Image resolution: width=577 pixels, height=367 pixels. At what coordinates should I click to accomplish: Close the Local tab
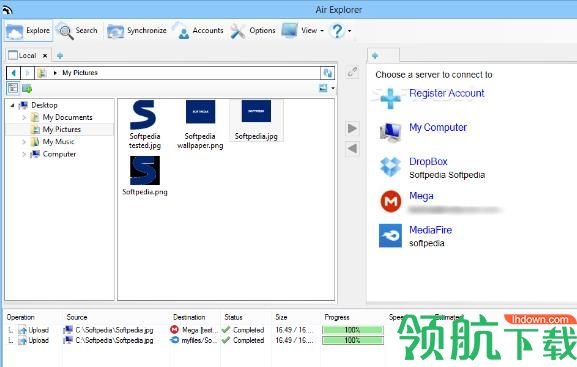pos(45,56)
